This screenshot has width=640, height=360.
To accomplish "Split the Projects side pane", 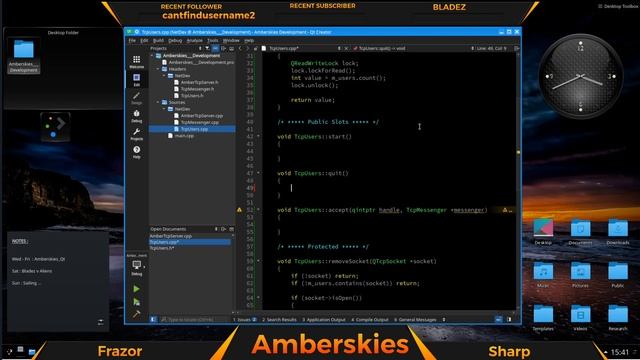I will pos(223,48).
